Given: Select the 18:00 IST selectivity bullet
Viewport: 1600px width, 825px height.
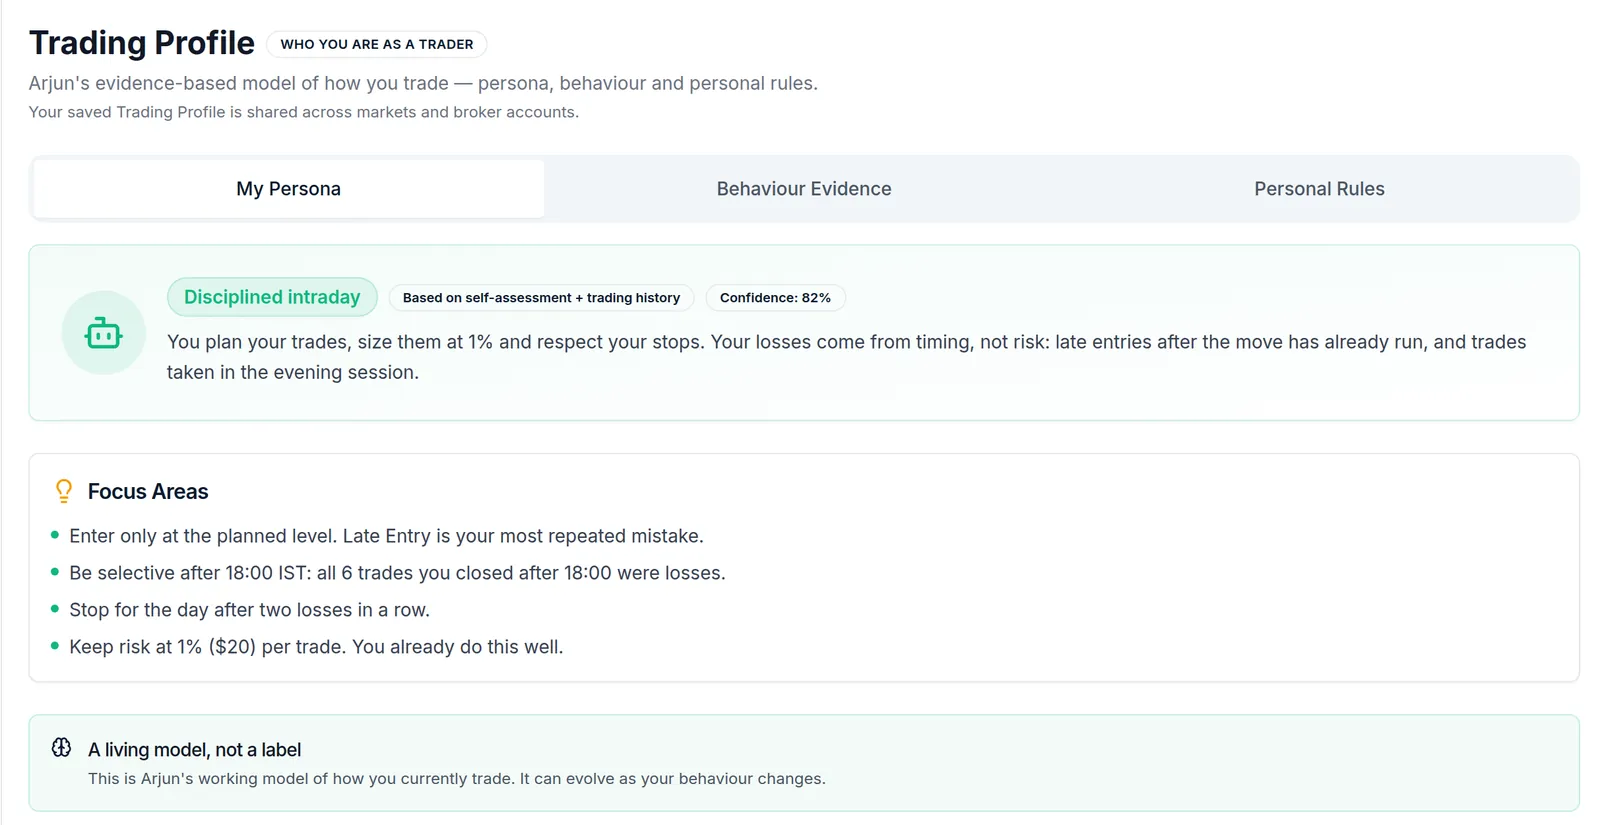Looking at the screenshot, I should tap(397, 573).
